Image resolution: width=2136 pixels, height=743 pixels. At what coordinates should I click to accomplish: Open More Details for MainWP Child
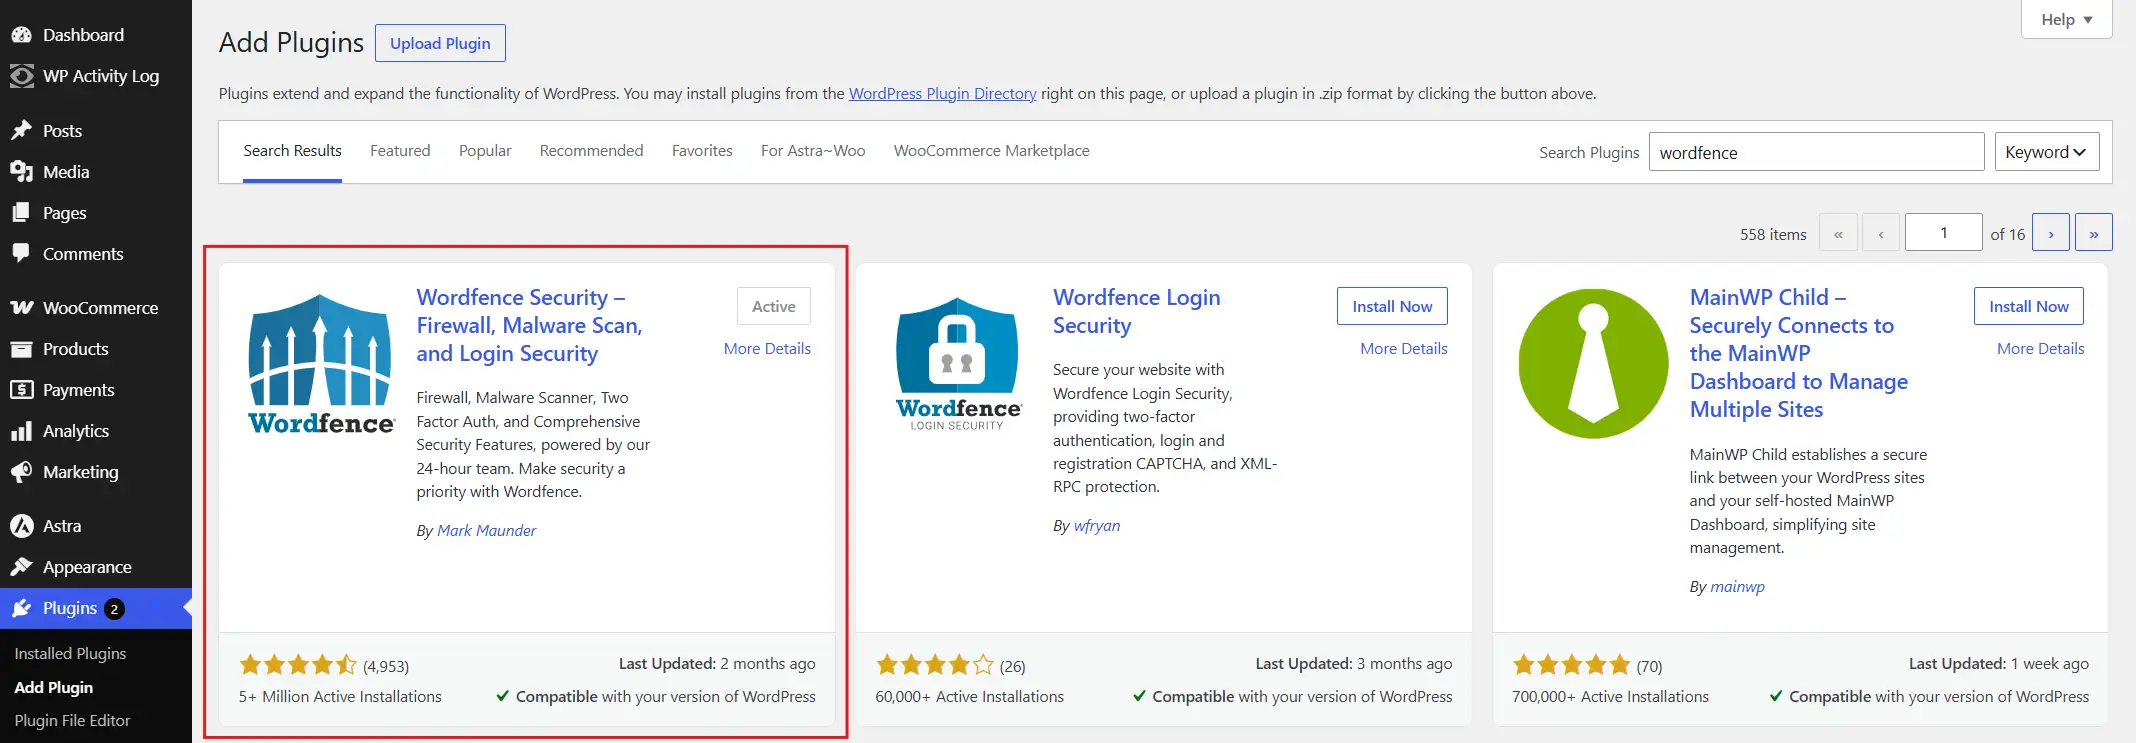2040,348
